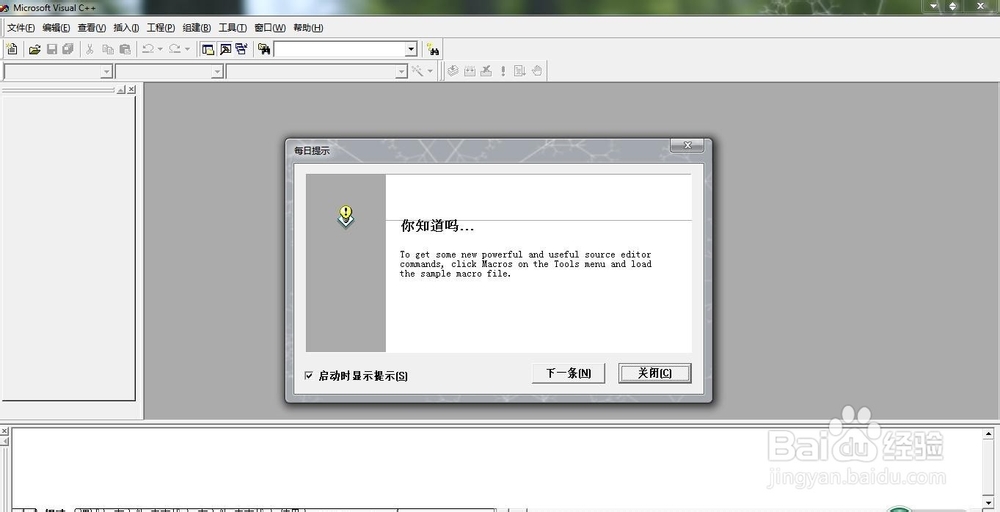Screen dimensions: 1000x512
Task: Click the output panel scroll-up arrow
Action: pyautogui.click(x=989, y=434)
